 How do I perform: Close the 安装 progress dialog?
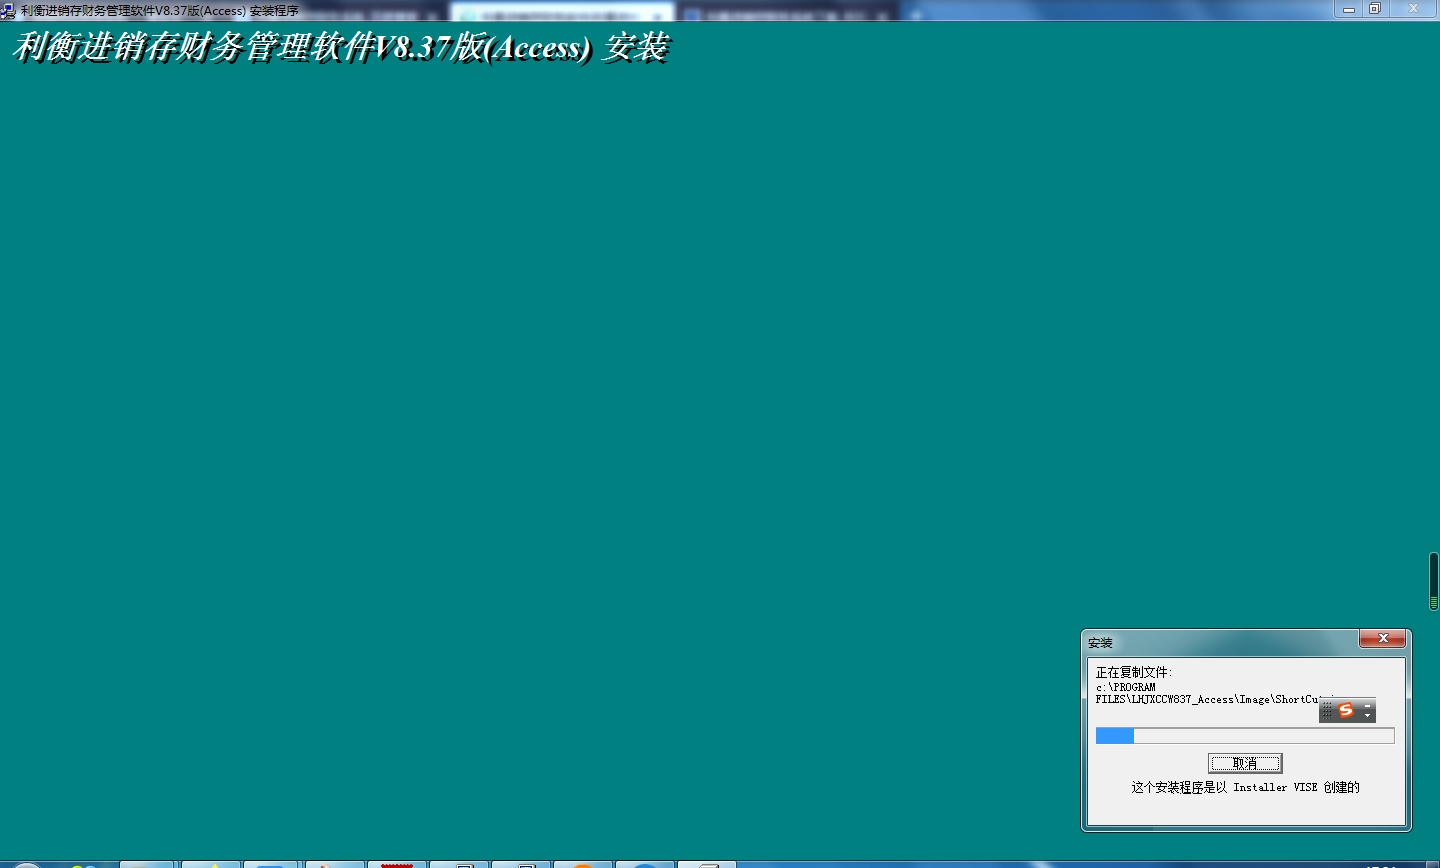coord(1383,639)
